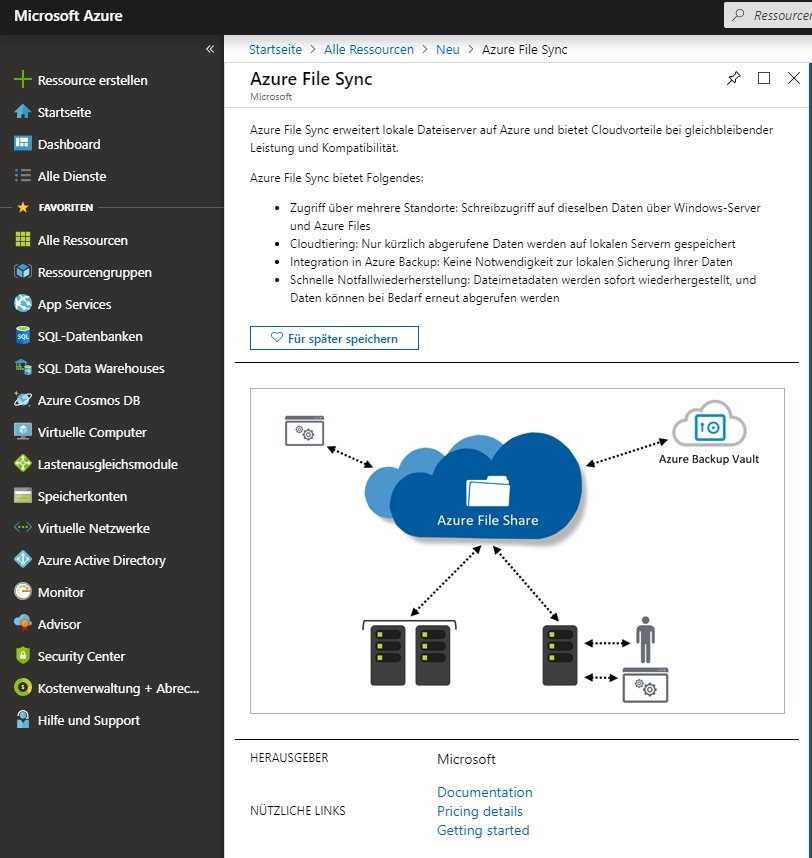View Pricing details for Azure File Sync
Image resolution: width=812 pixels, height=858 pixels.
click(477, 811)
